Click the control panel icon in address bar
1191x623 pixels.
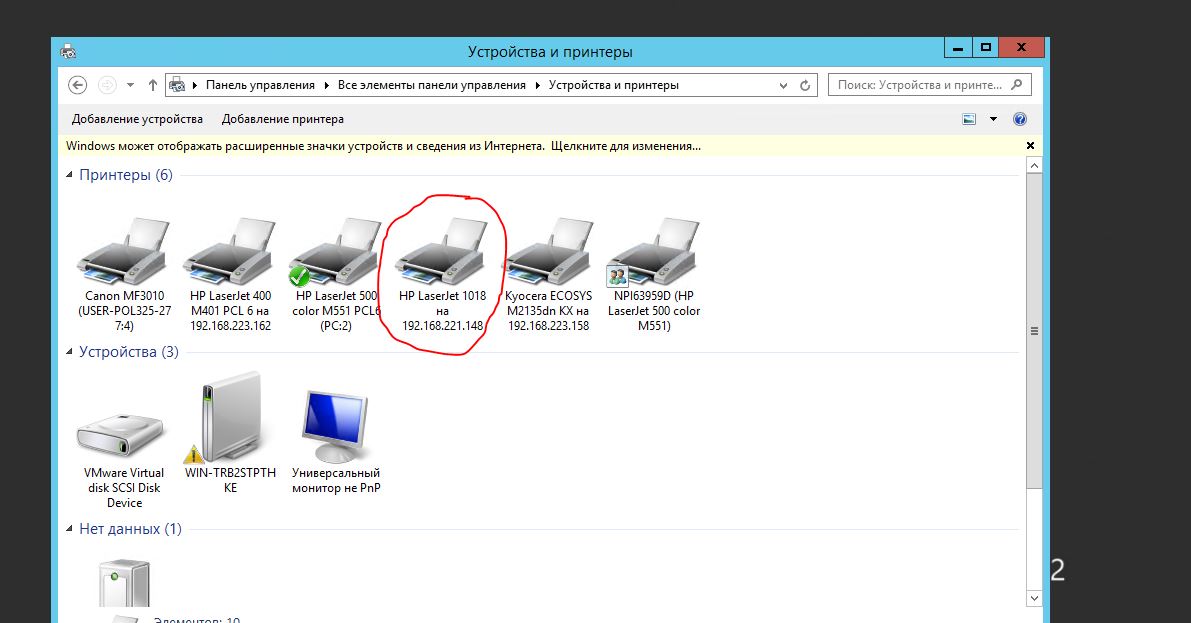pyautogui.click(x=177, y=85)
